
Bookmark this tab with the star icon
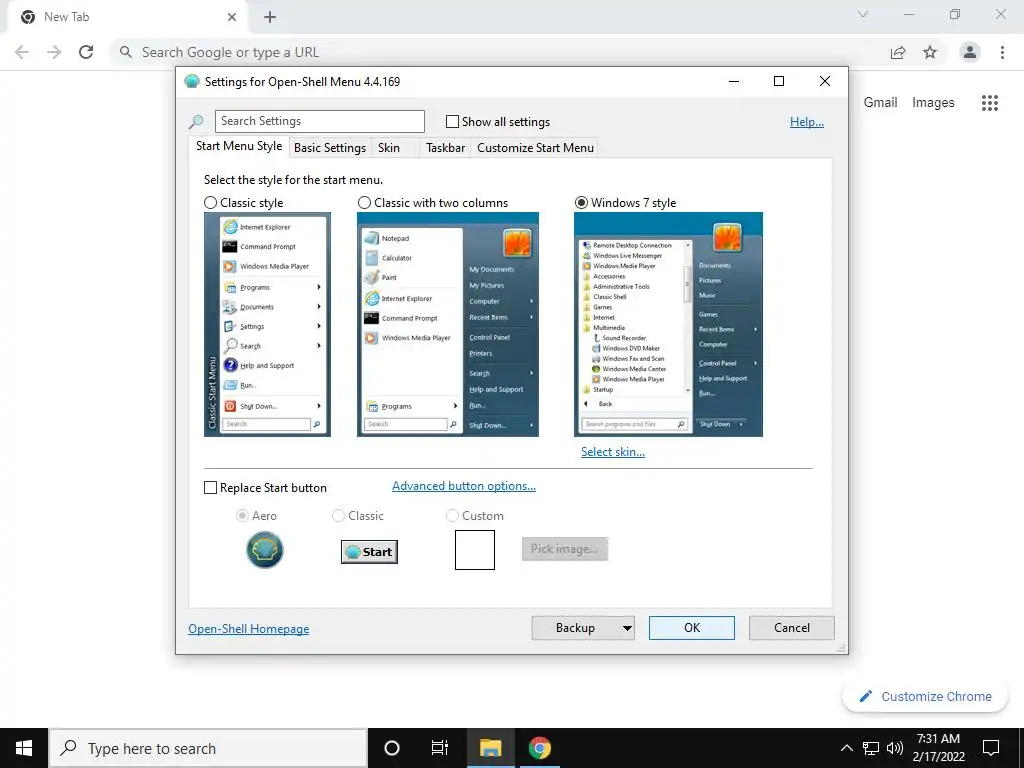click(930, 52)
